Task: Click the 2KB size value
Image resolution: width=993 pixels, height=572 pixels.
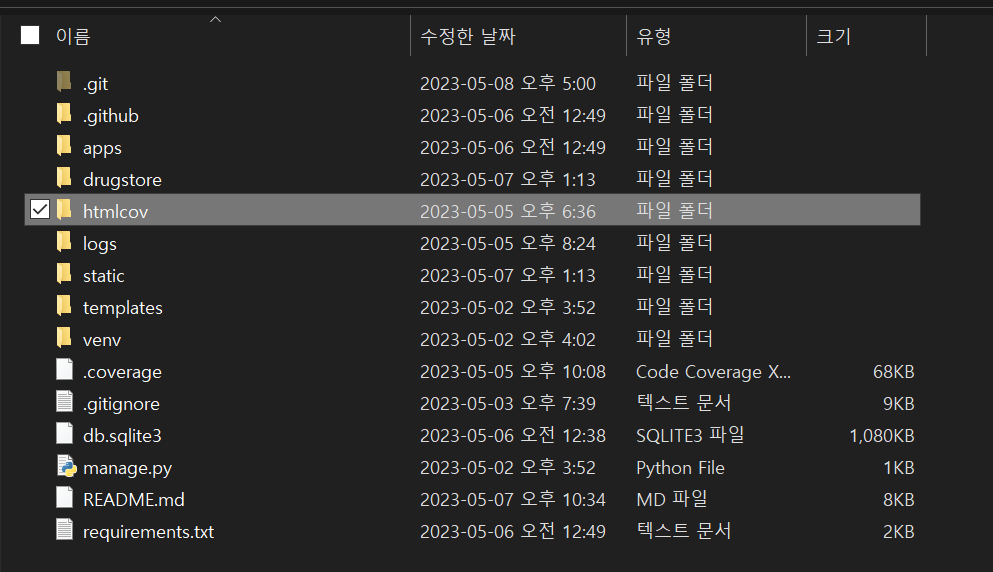Action: point(899,532)
